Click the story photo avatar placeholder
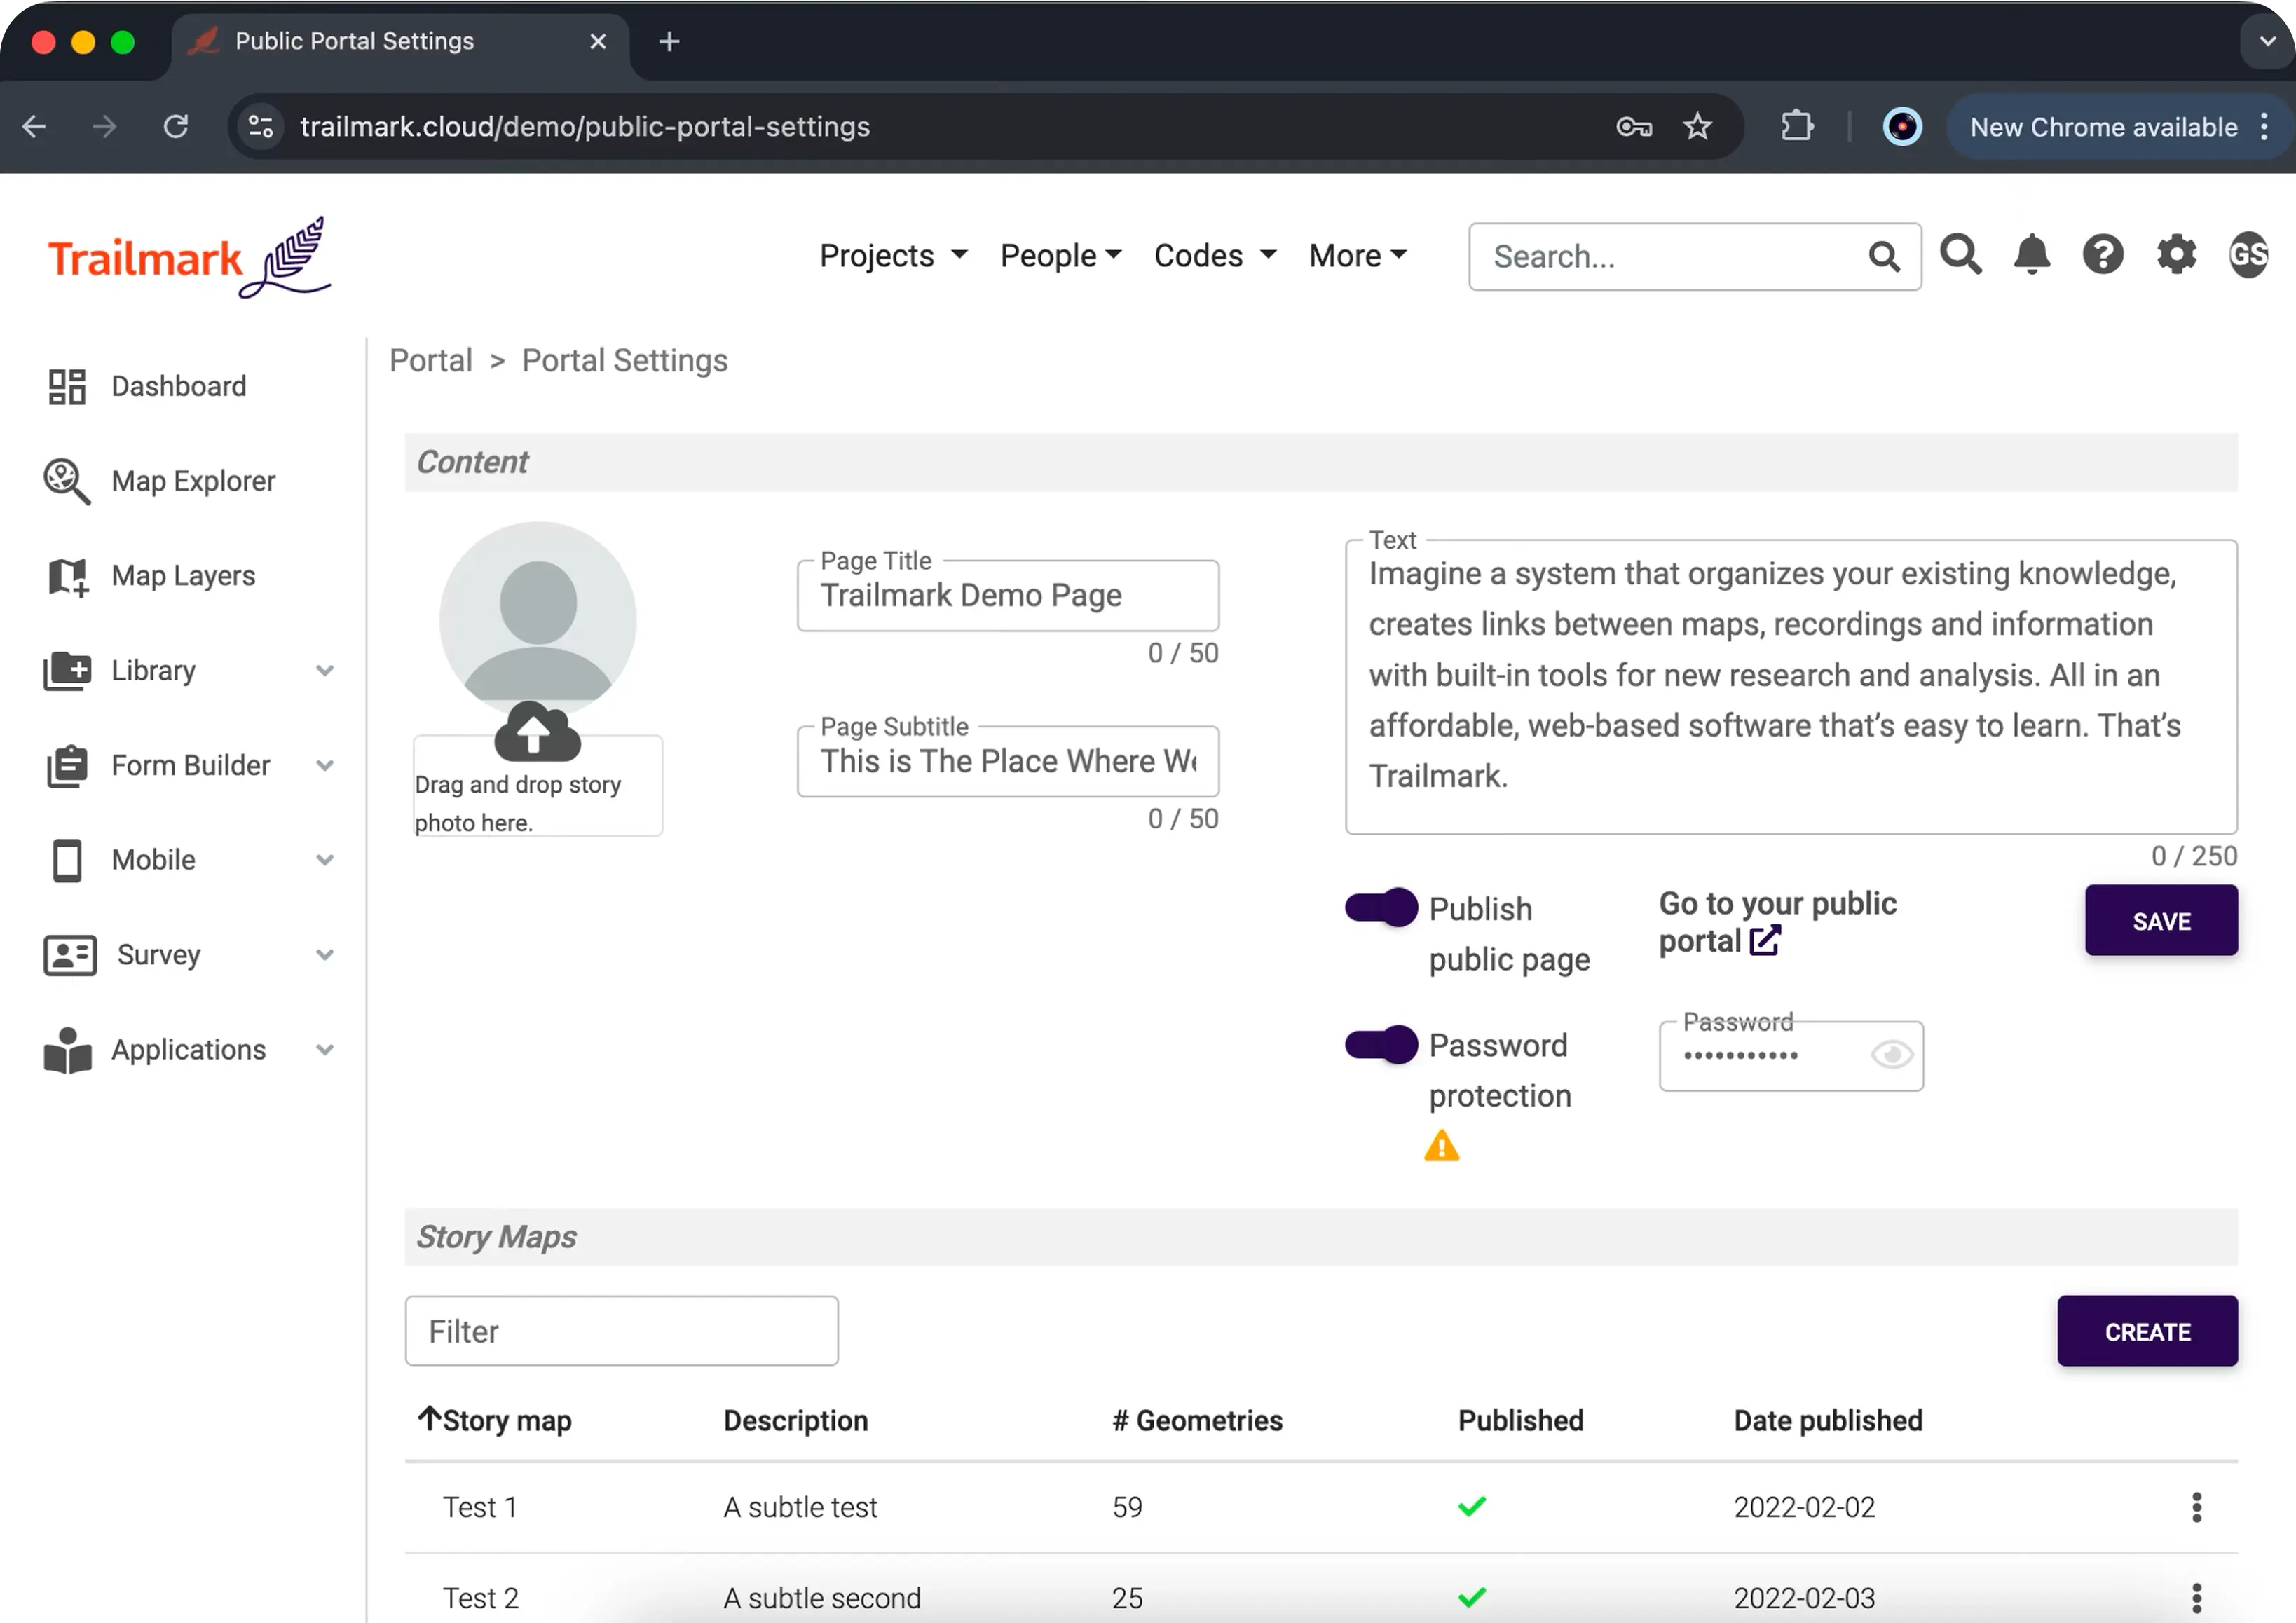The width and height of the screenshot is (2296, 1623). pyautogui.click(x=538, y=620)
